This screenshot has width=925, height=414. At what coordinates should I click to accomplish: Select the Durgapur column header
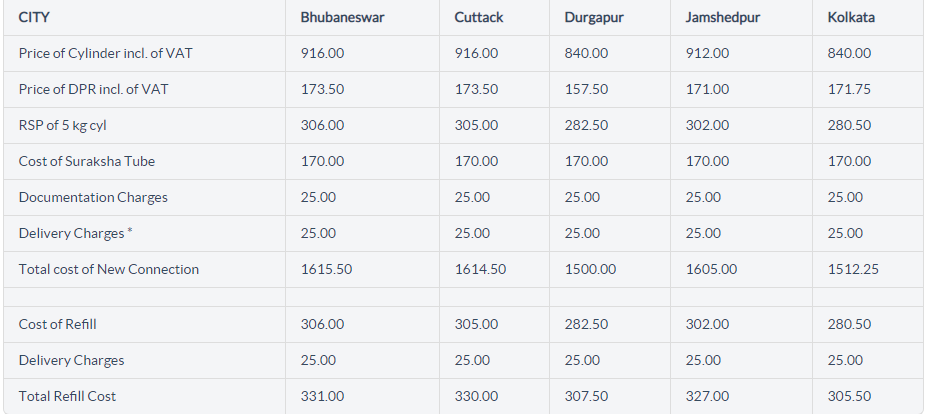593,18
